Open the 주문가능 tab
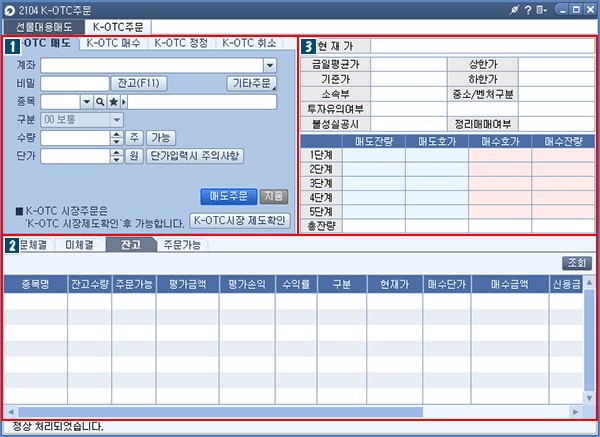600x437 pixels. click(x=182, y=245)
